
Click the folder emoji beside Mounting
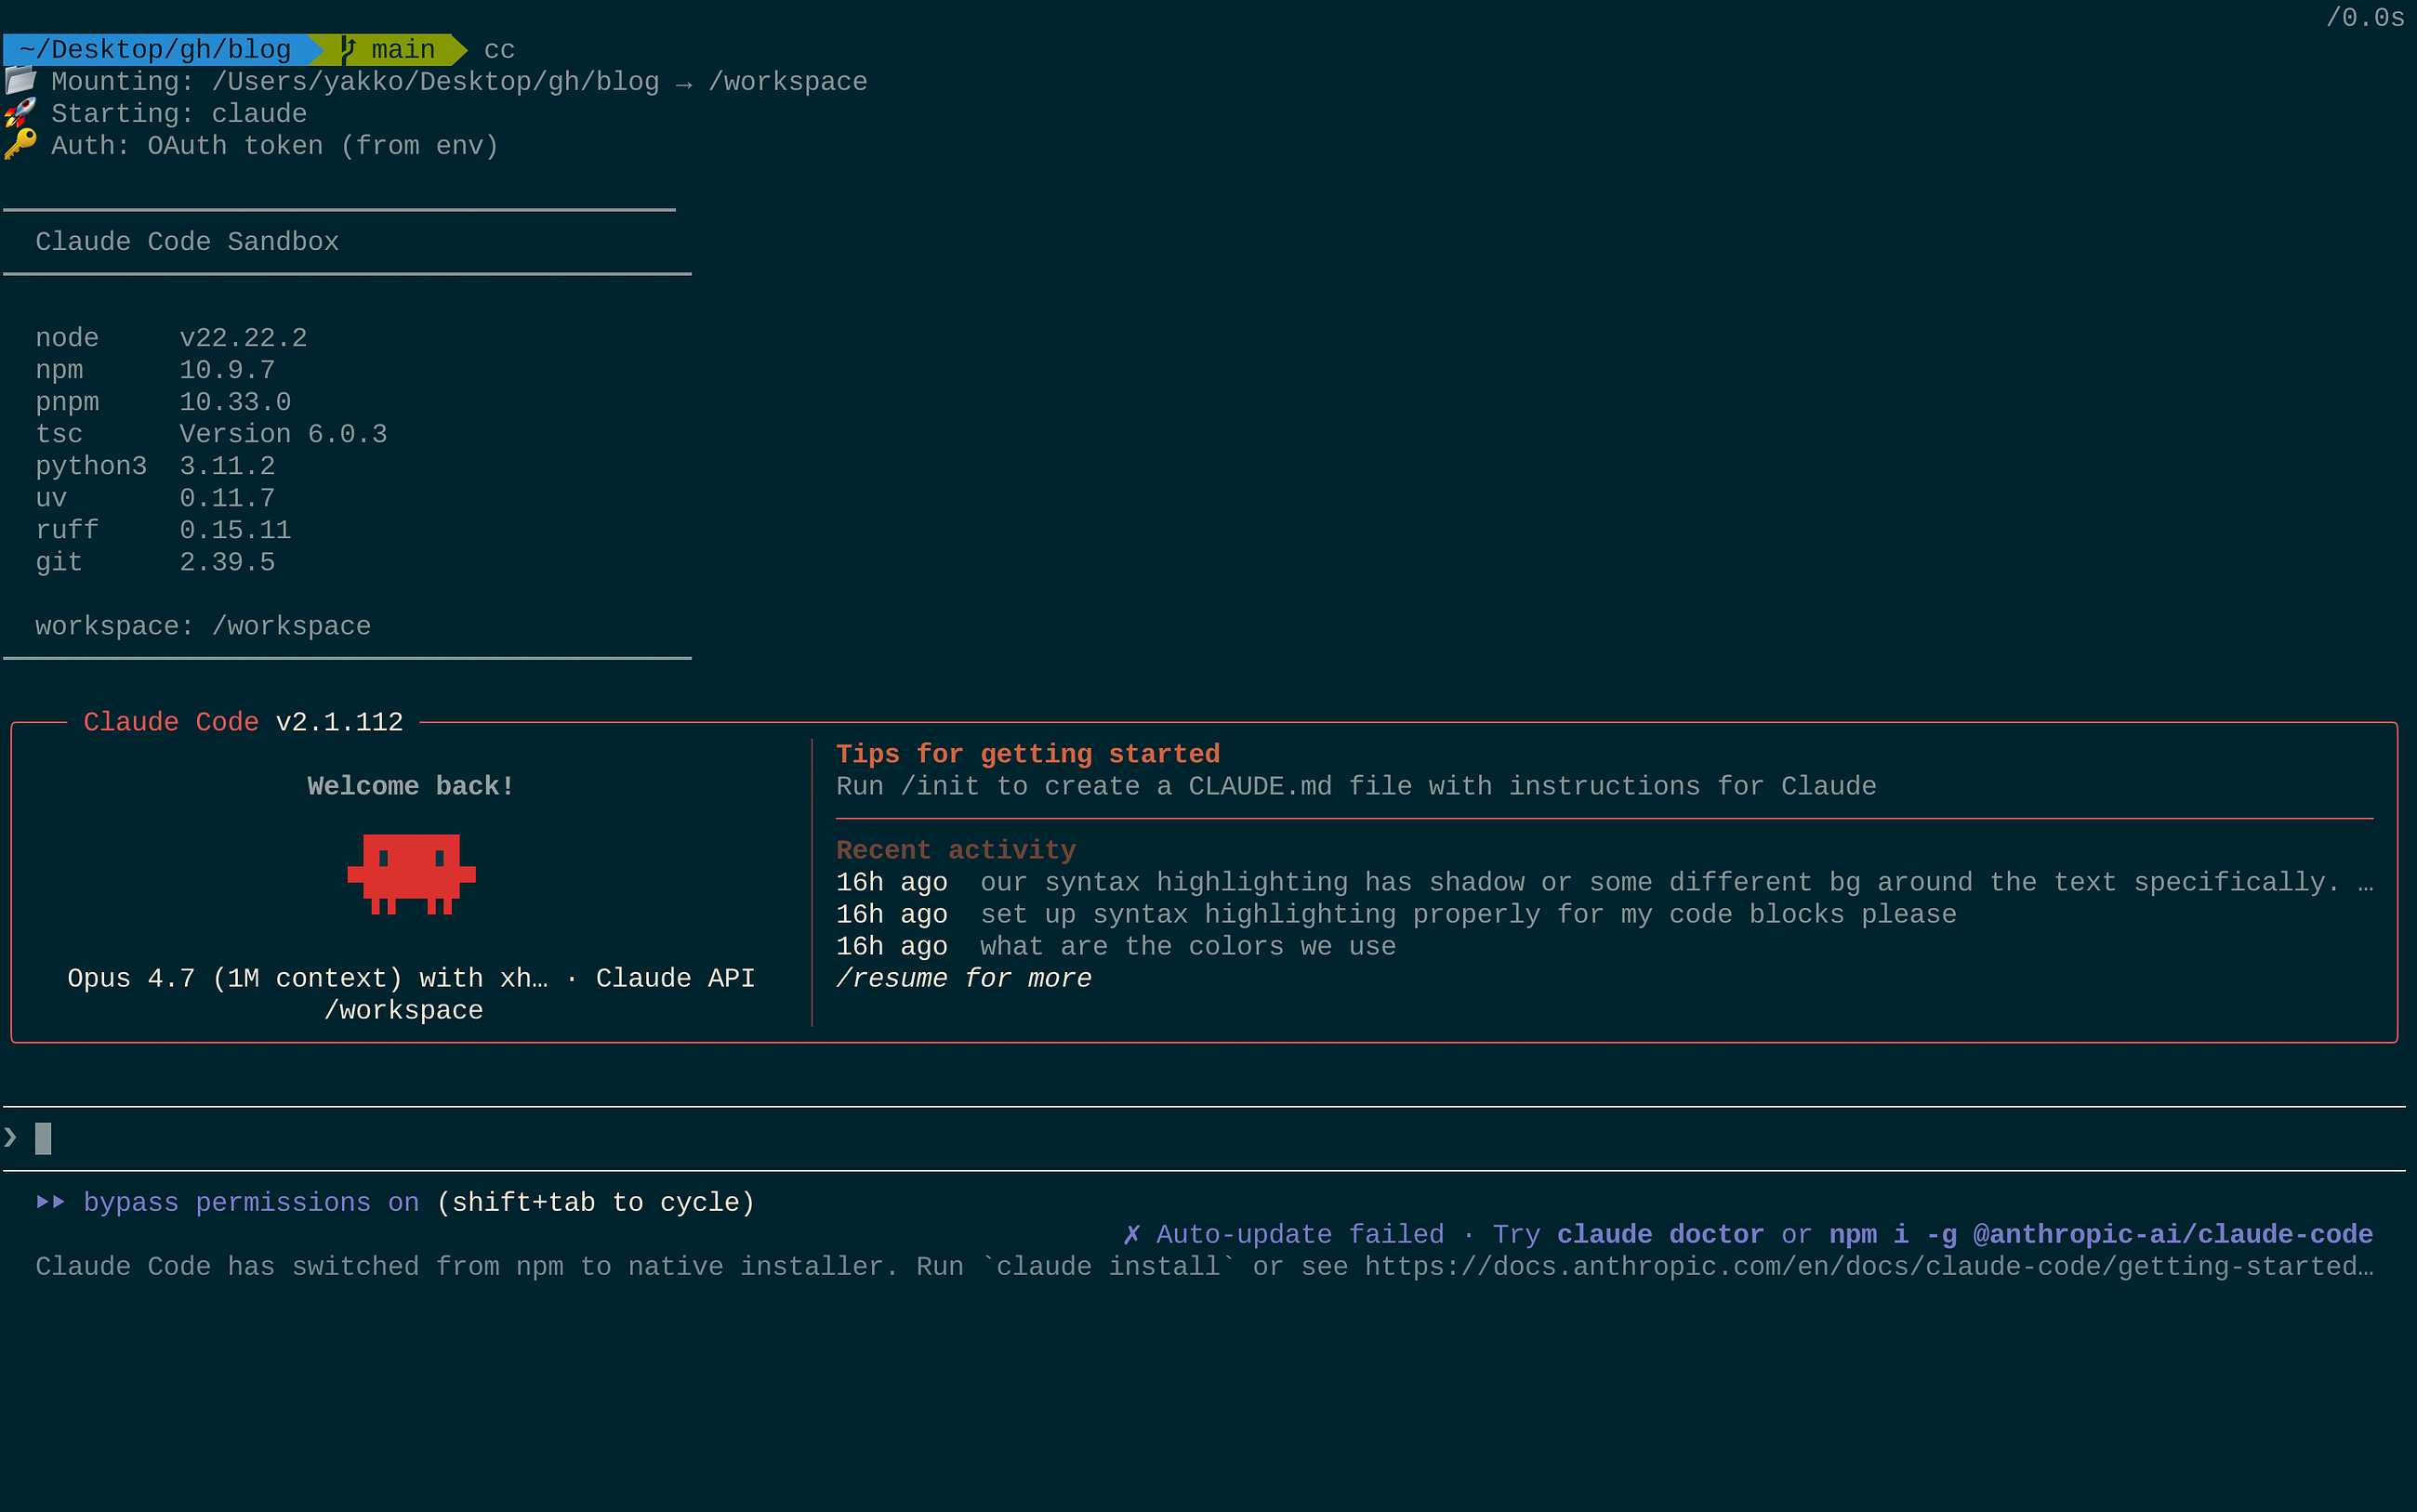tap(20, 81)
